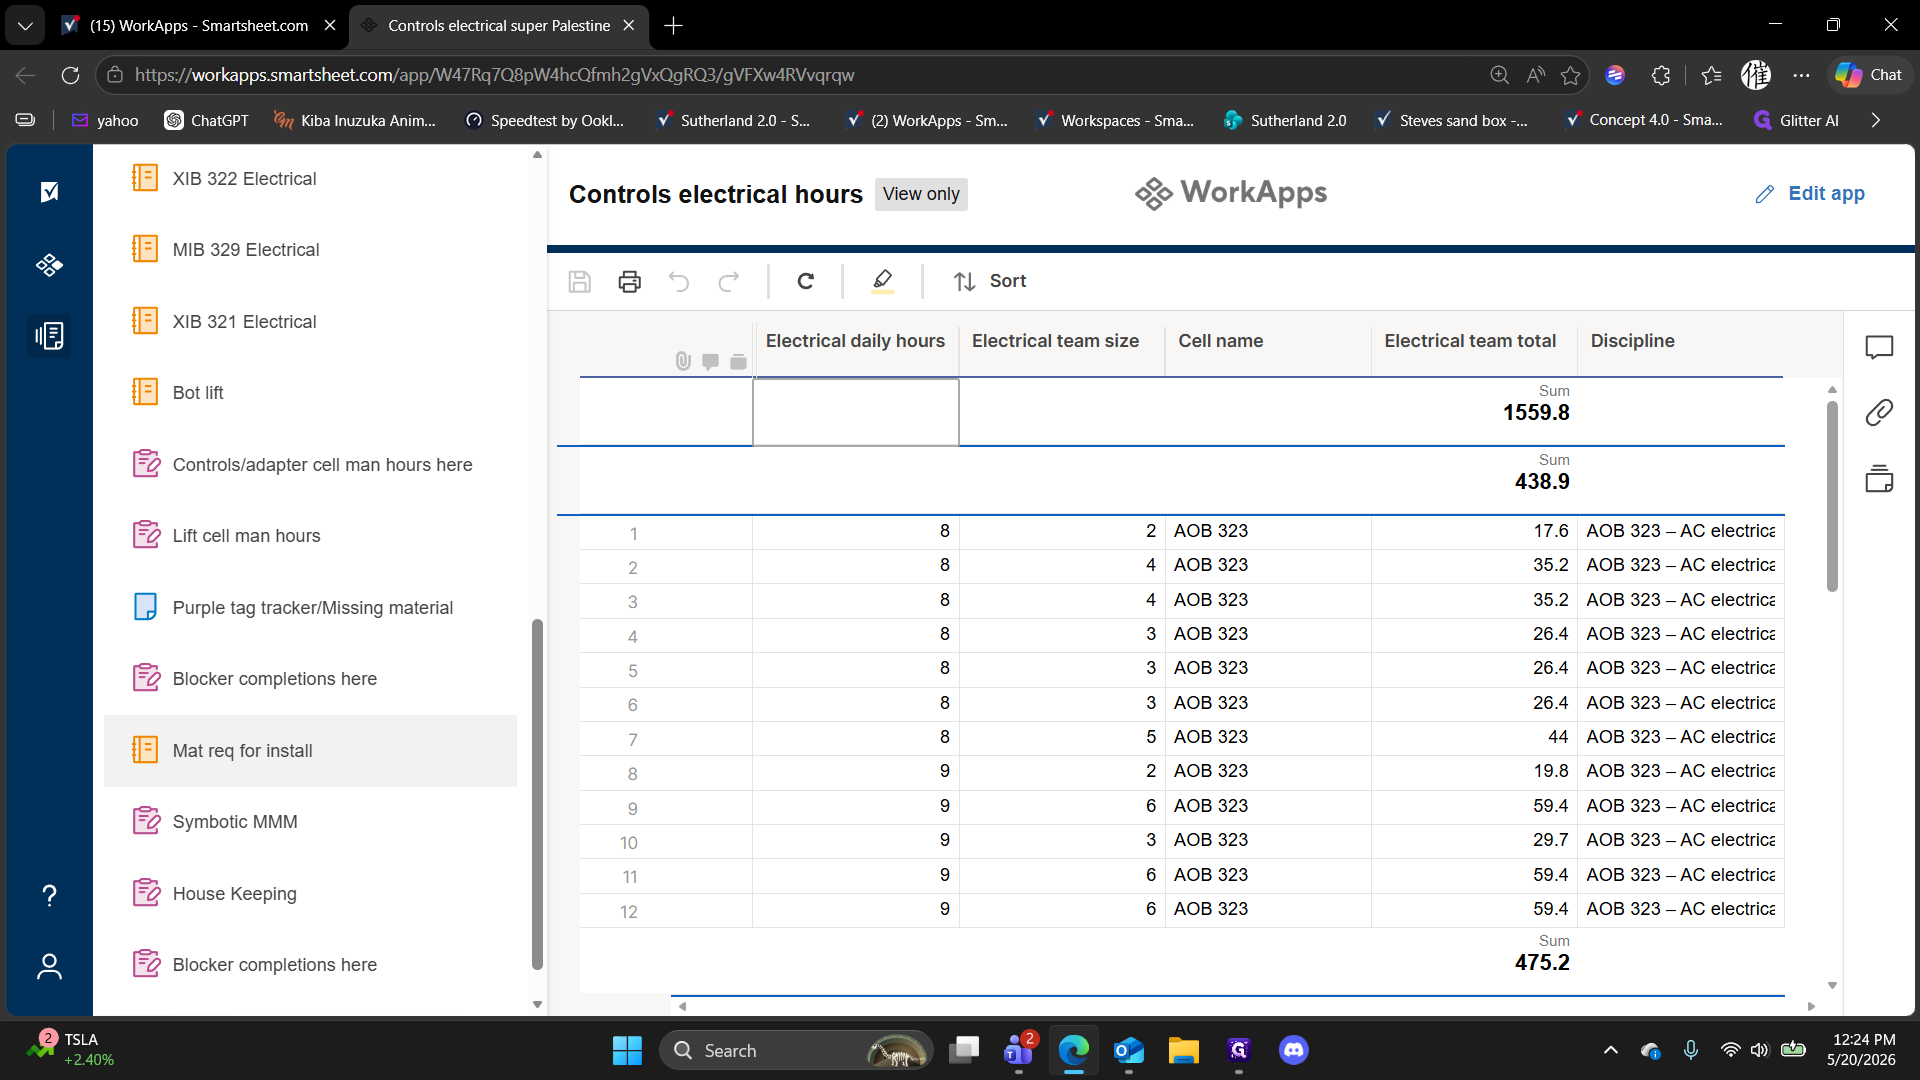Open the Glitter AI bookmark

pos(1797,120)
